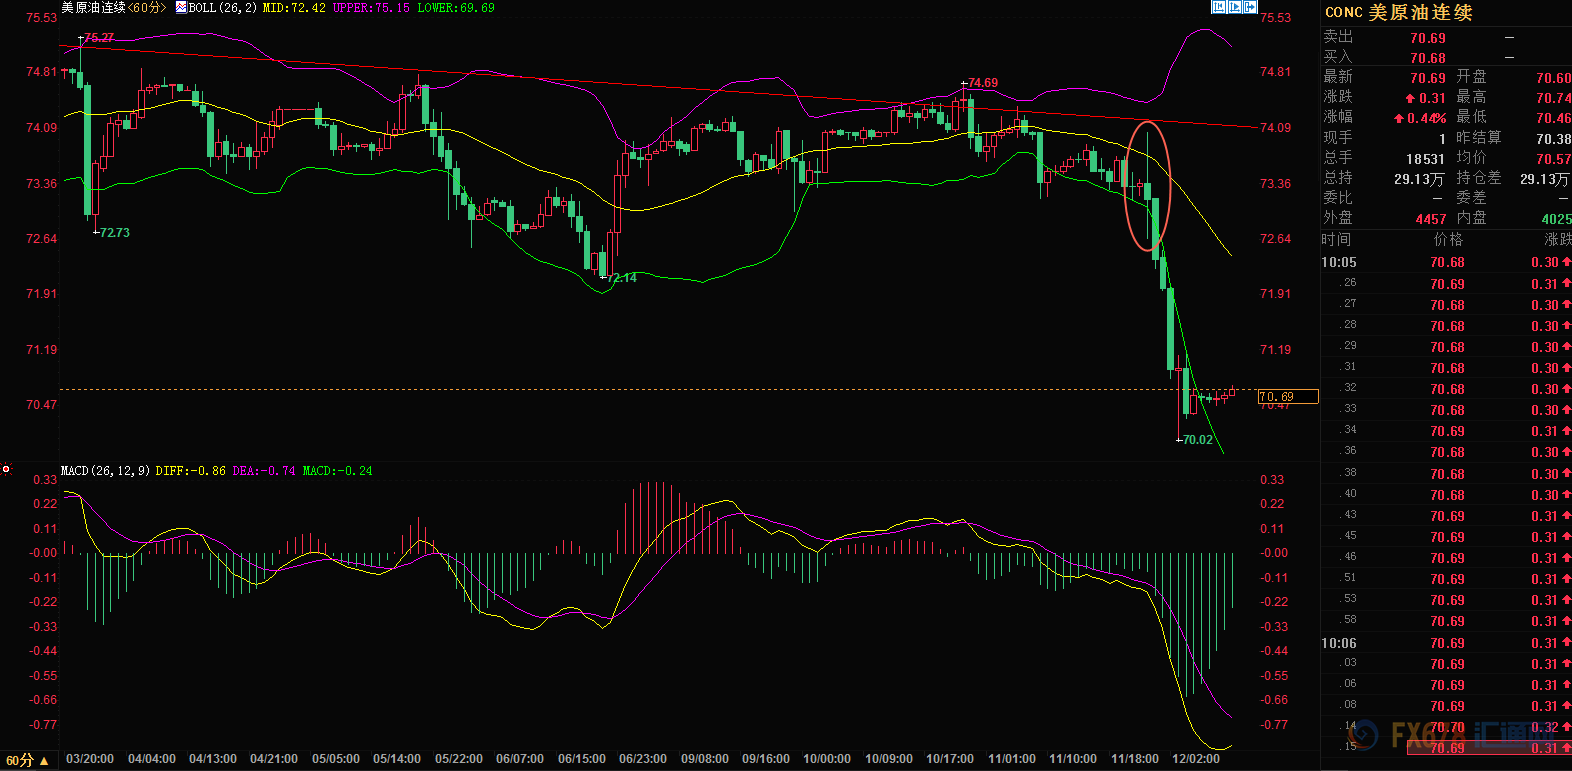
Task: Click the 价格 column header in tick list
Action: (x=1448, y=239)
